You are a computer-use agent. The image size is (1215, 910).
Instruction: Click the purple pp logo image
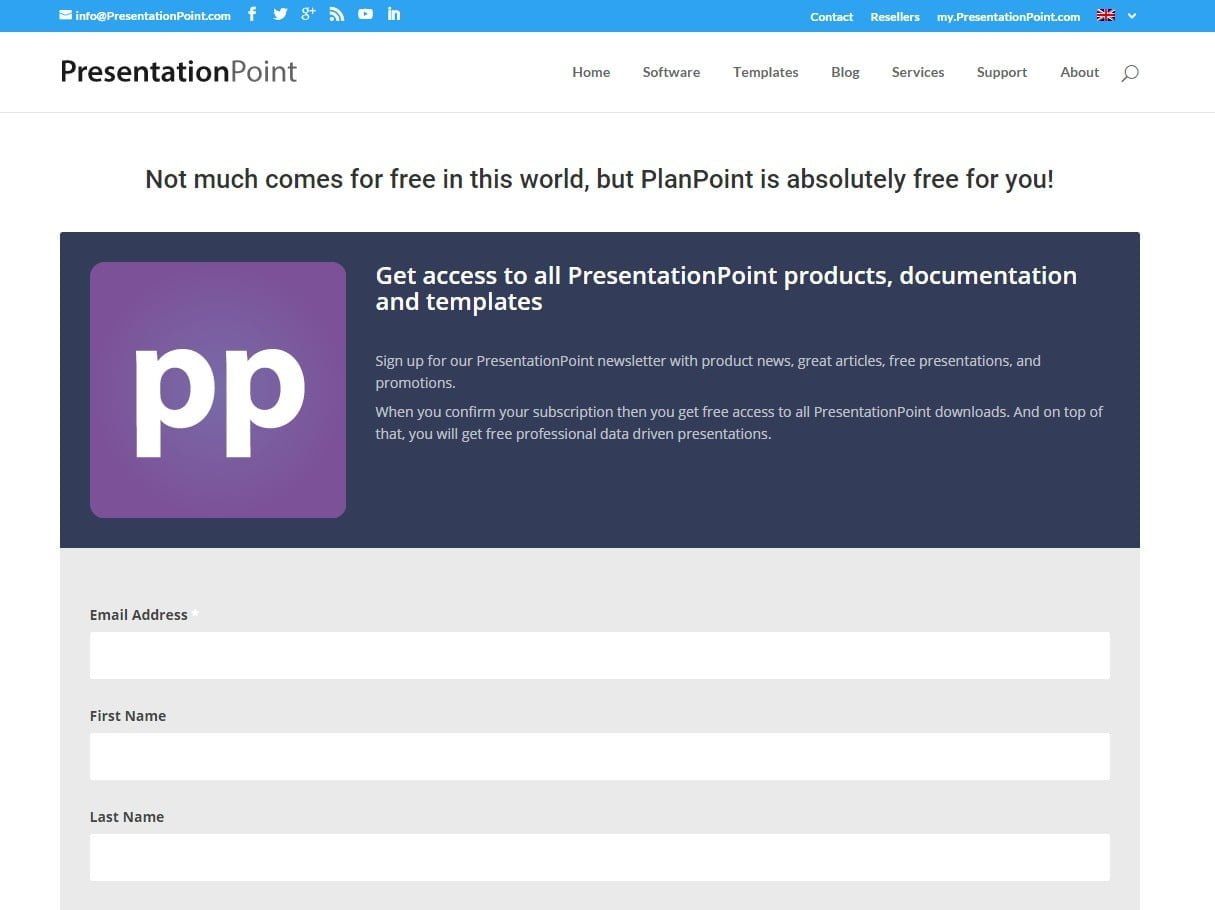coord(218,390)
